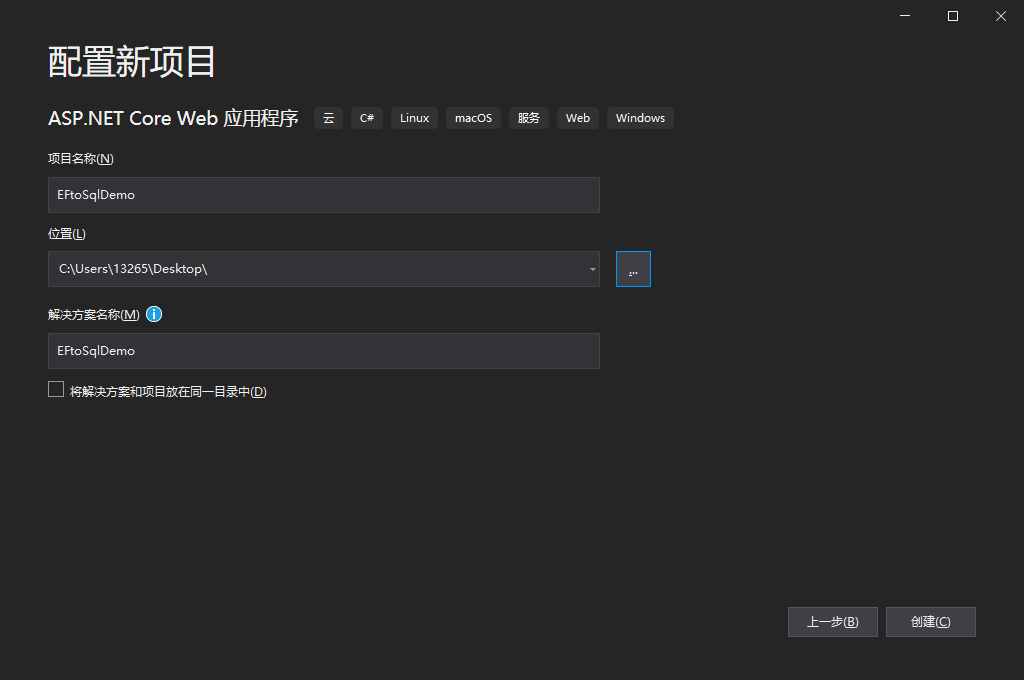This screenshot has height=680, width=1024.
Task: Expand the location path dropdown arrow
Action: [x=592, y=269]
